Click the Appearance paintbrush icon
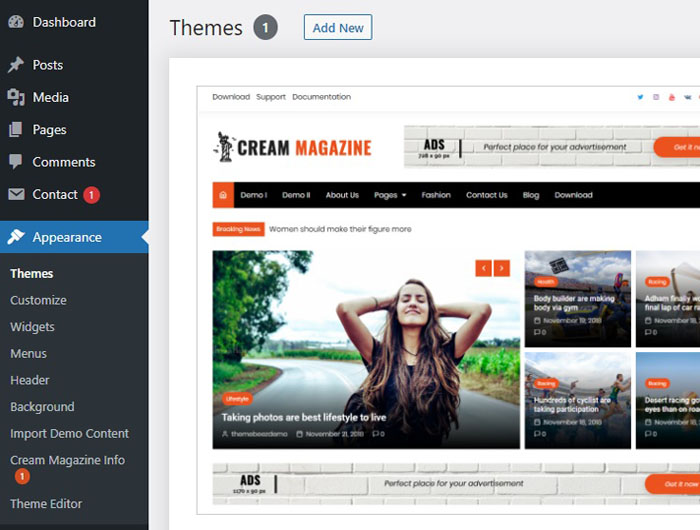 point(16,237)
